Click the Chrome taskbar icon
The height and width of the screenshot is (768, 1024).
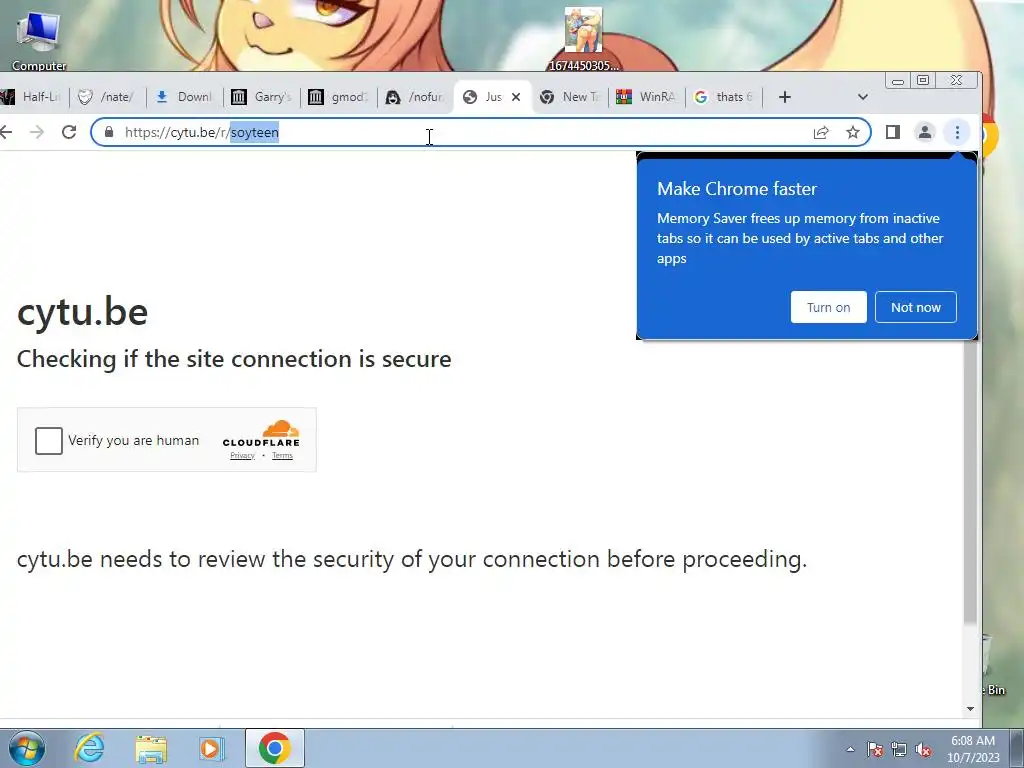point(275,748)
